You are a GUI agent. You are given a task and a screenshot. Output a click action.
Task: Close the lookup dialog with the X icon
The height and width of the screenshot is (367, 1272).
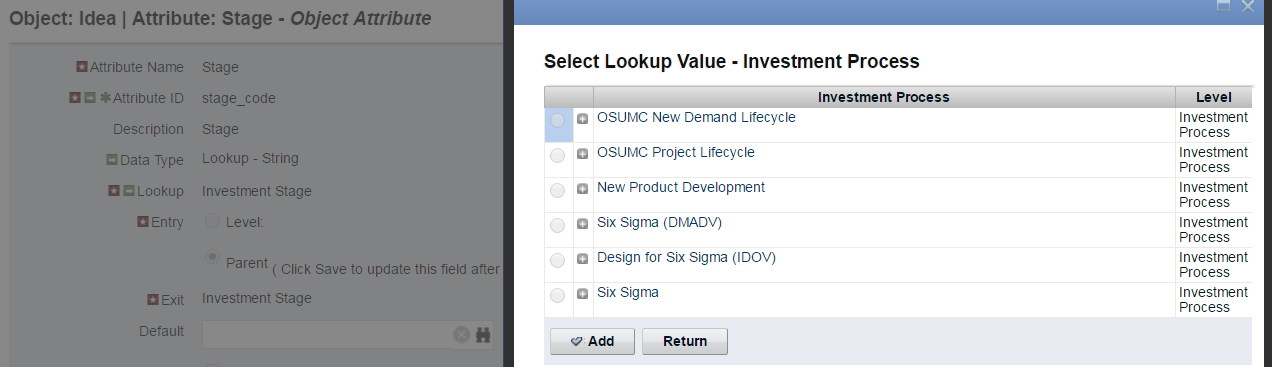coord(1247,6)
